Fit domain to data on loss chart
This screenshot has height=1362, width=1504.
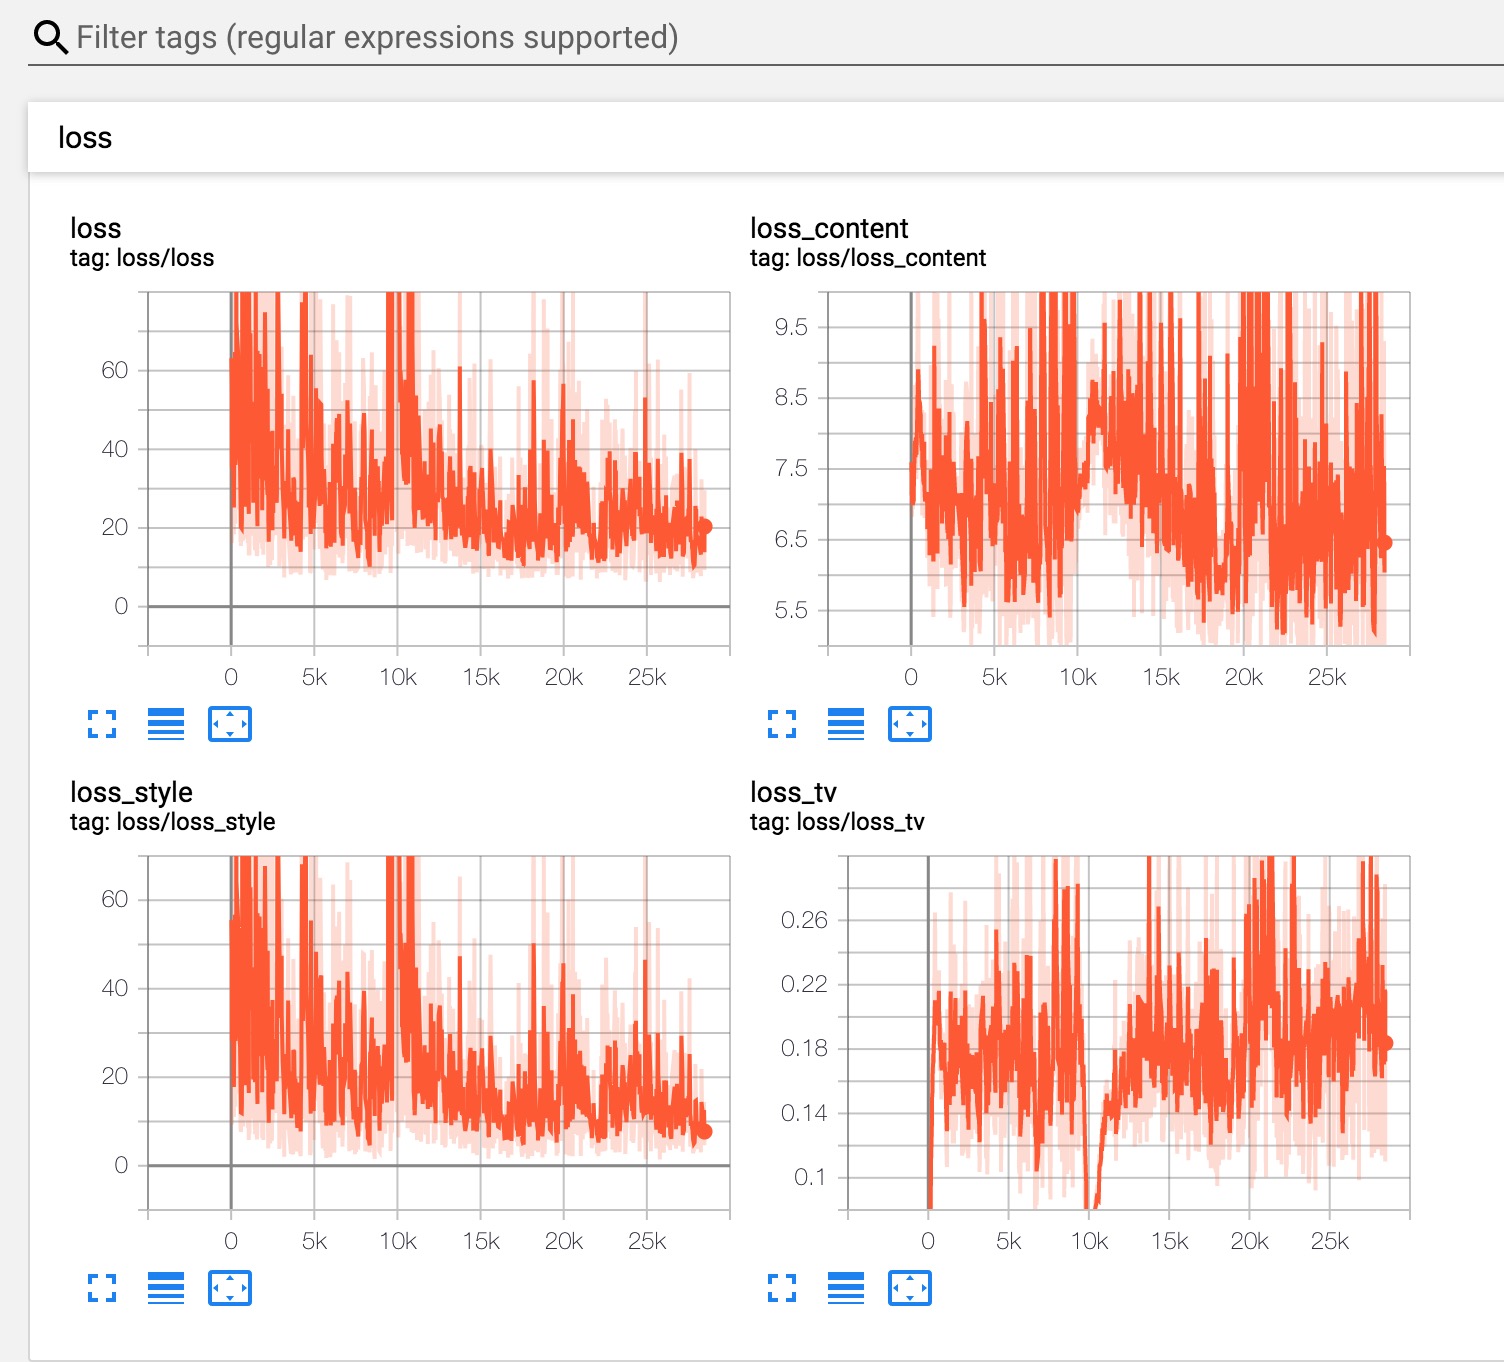point(230,724)
